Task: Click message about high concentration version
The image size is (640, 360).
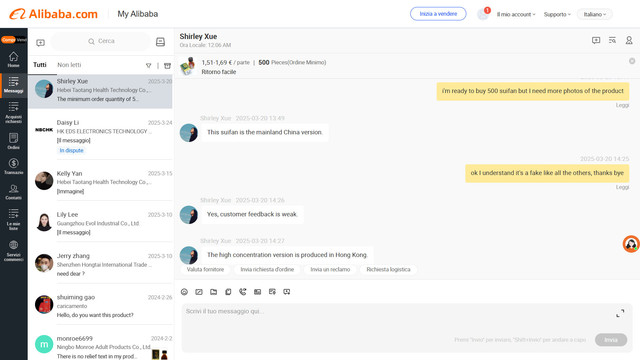Action: tap(287, 255)
